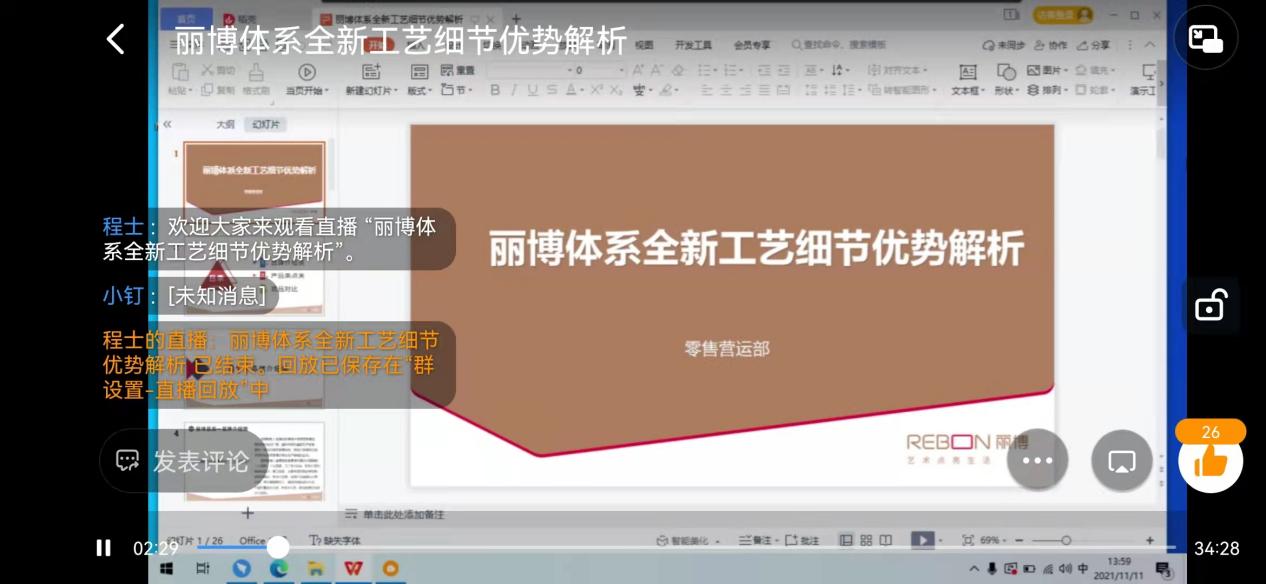Add new slide with plus below thumbnails

coord(248,512)
